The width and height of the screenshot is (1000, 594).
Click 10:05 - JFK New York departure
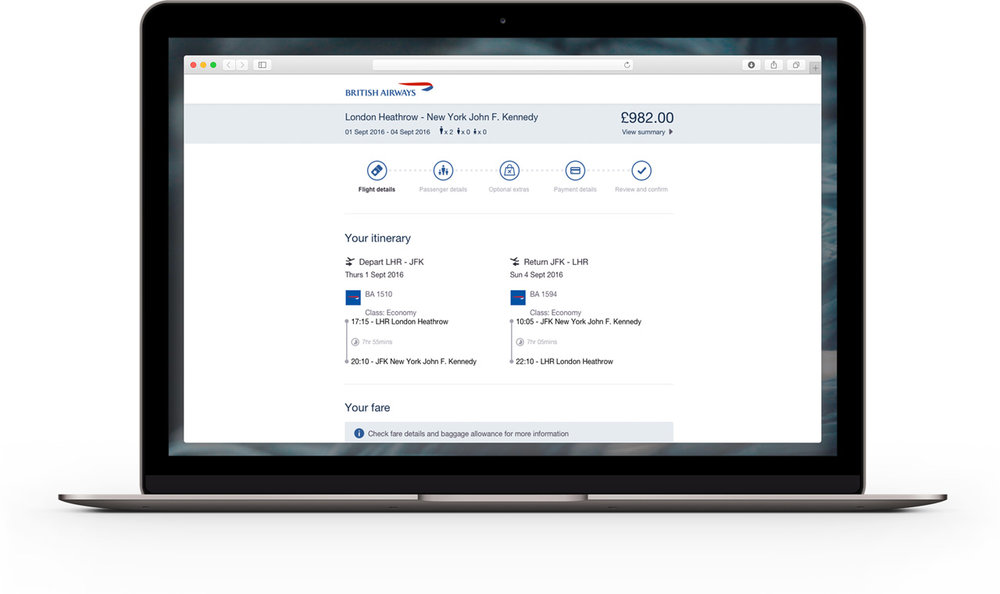pos(578,322)
